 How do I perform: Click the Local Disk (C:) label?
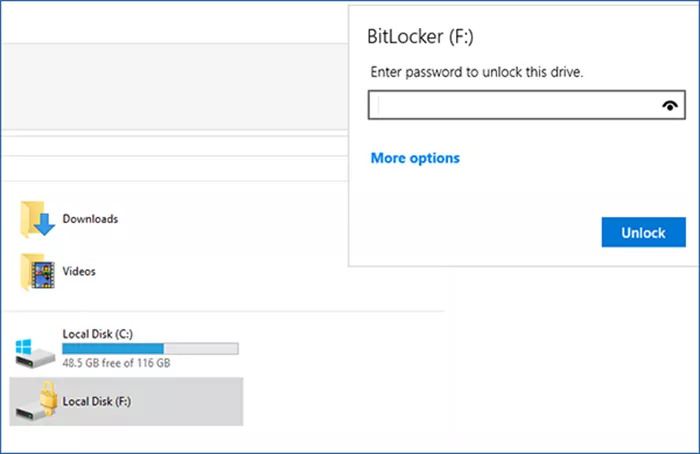click(96, 331)
